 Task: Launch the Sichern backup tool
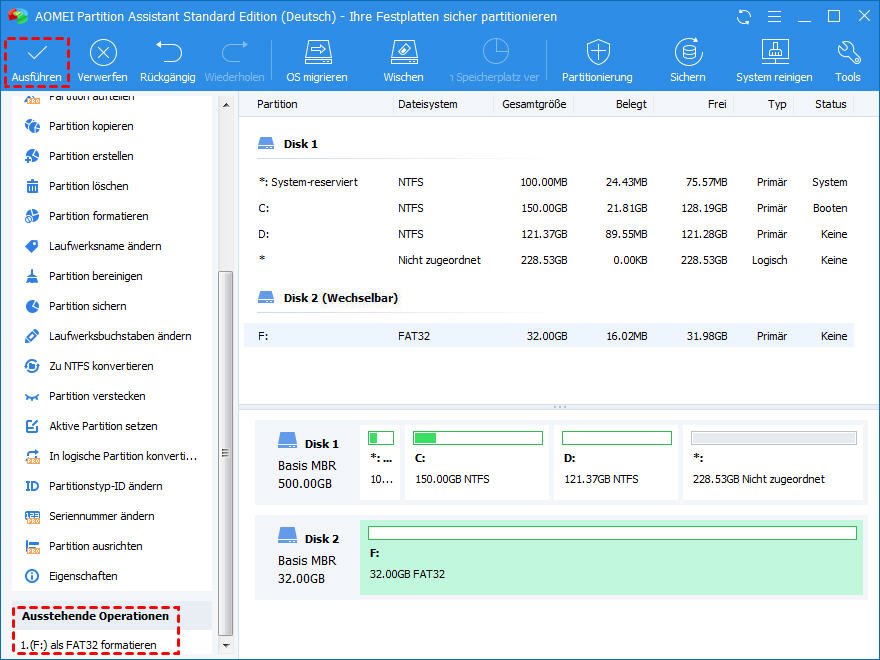pyautogui.click(x=688, y=54)
